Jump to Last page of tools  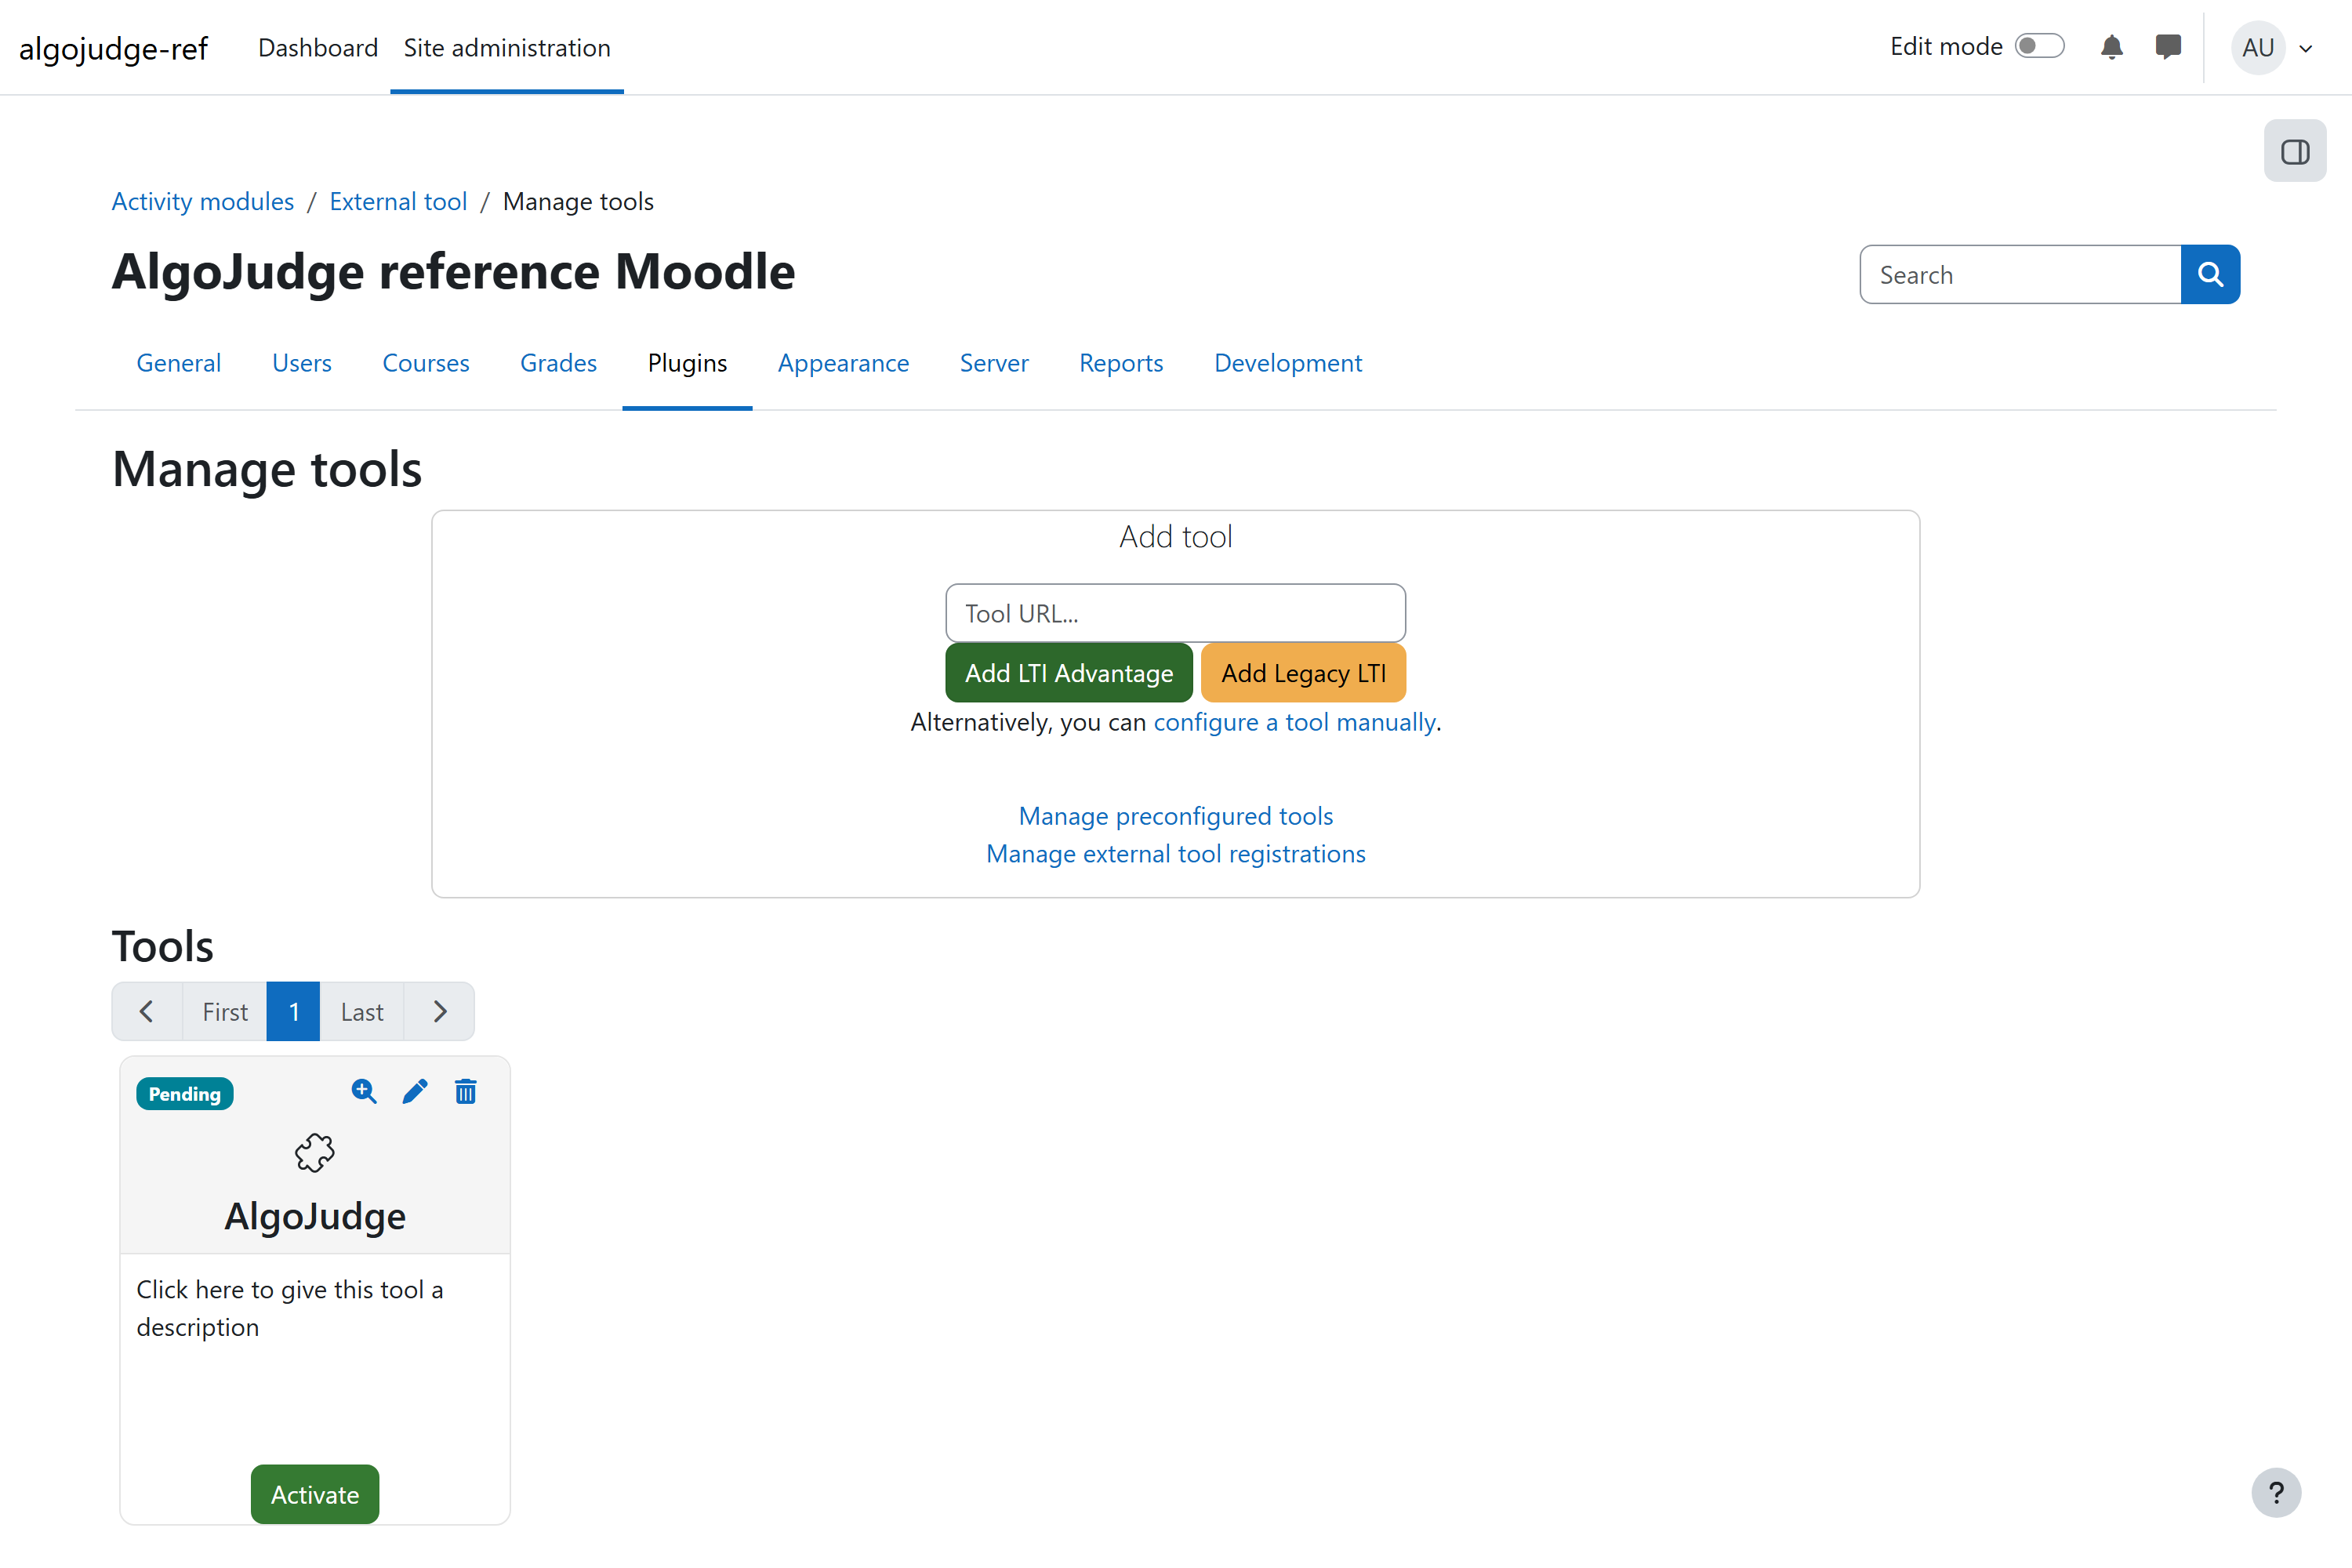(x=362, y=1011)
